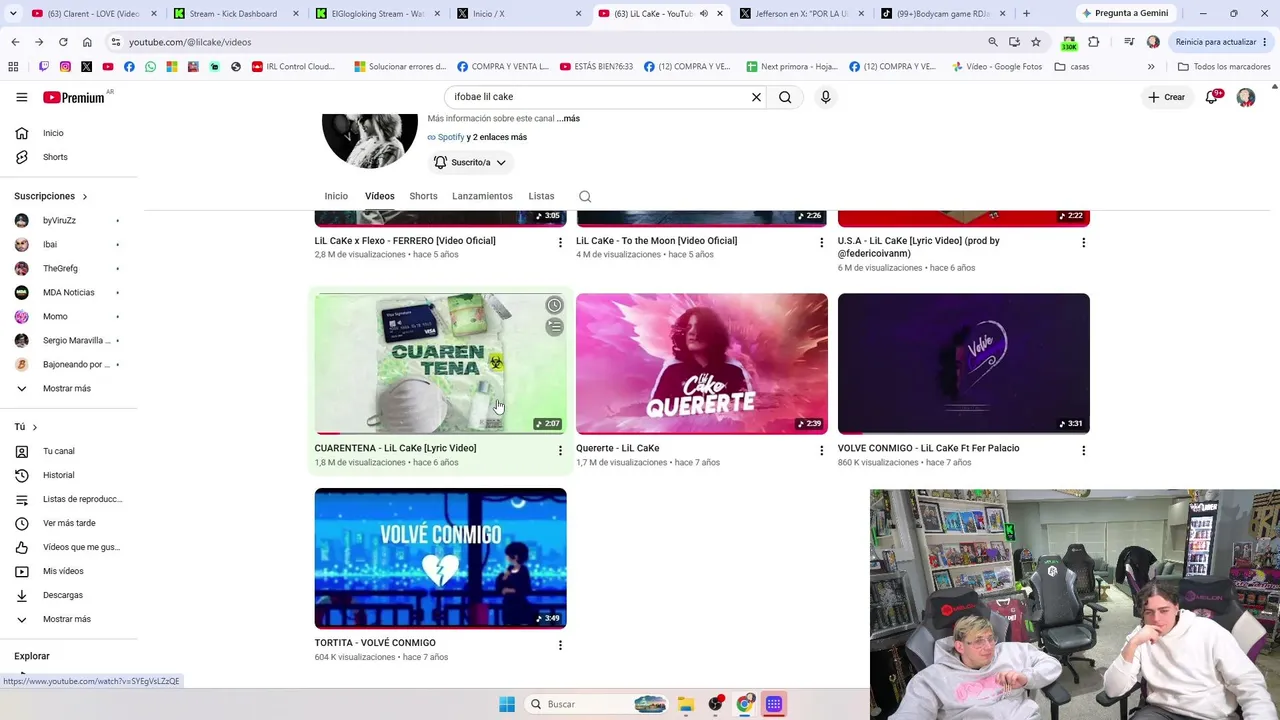The width and height of the screenshot is (1280, 720).
Task: Open options for TORTITA video
Action: [x=560, y=646]
